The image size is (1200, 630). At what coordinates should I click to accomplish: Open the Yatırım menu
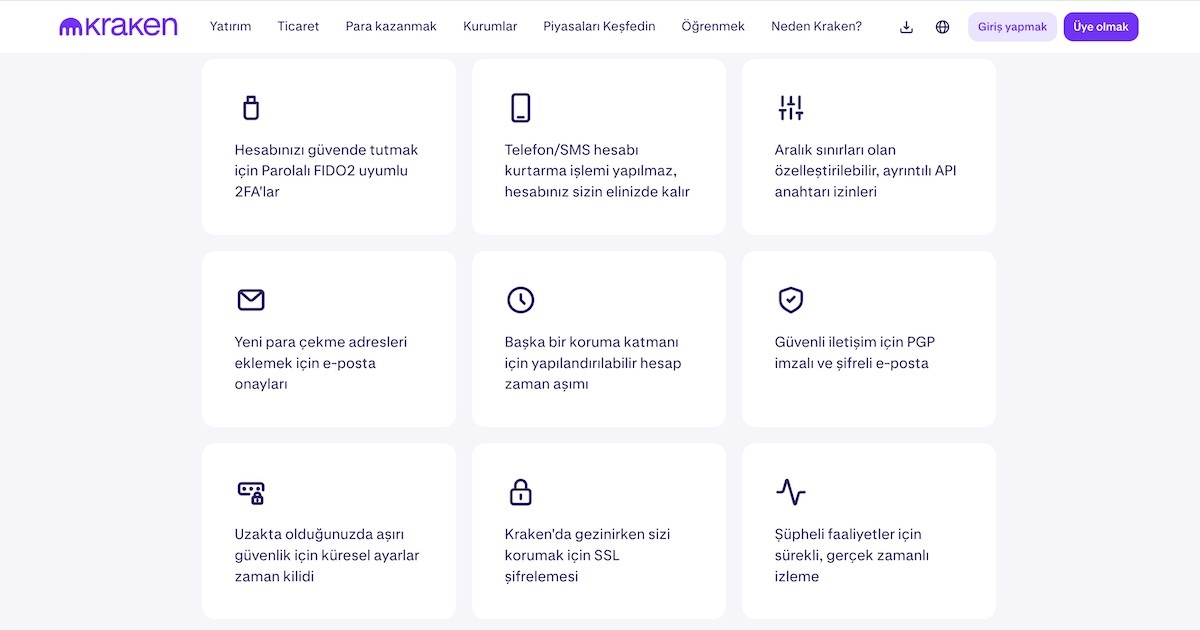[x=231, y=26]
